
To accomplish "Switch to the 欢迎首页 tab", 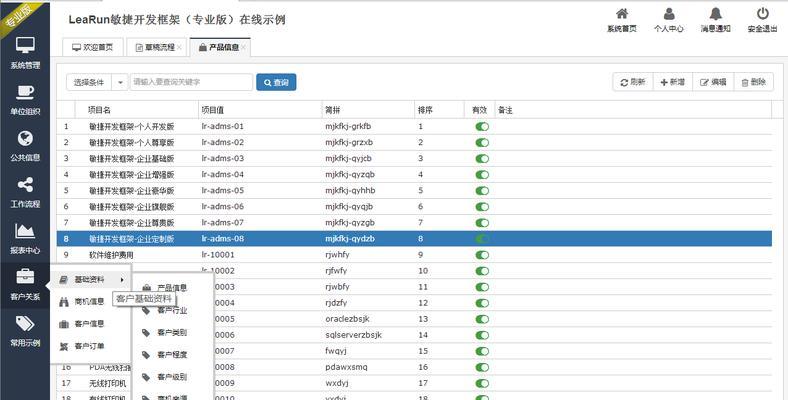I will (x=92, y=47).
